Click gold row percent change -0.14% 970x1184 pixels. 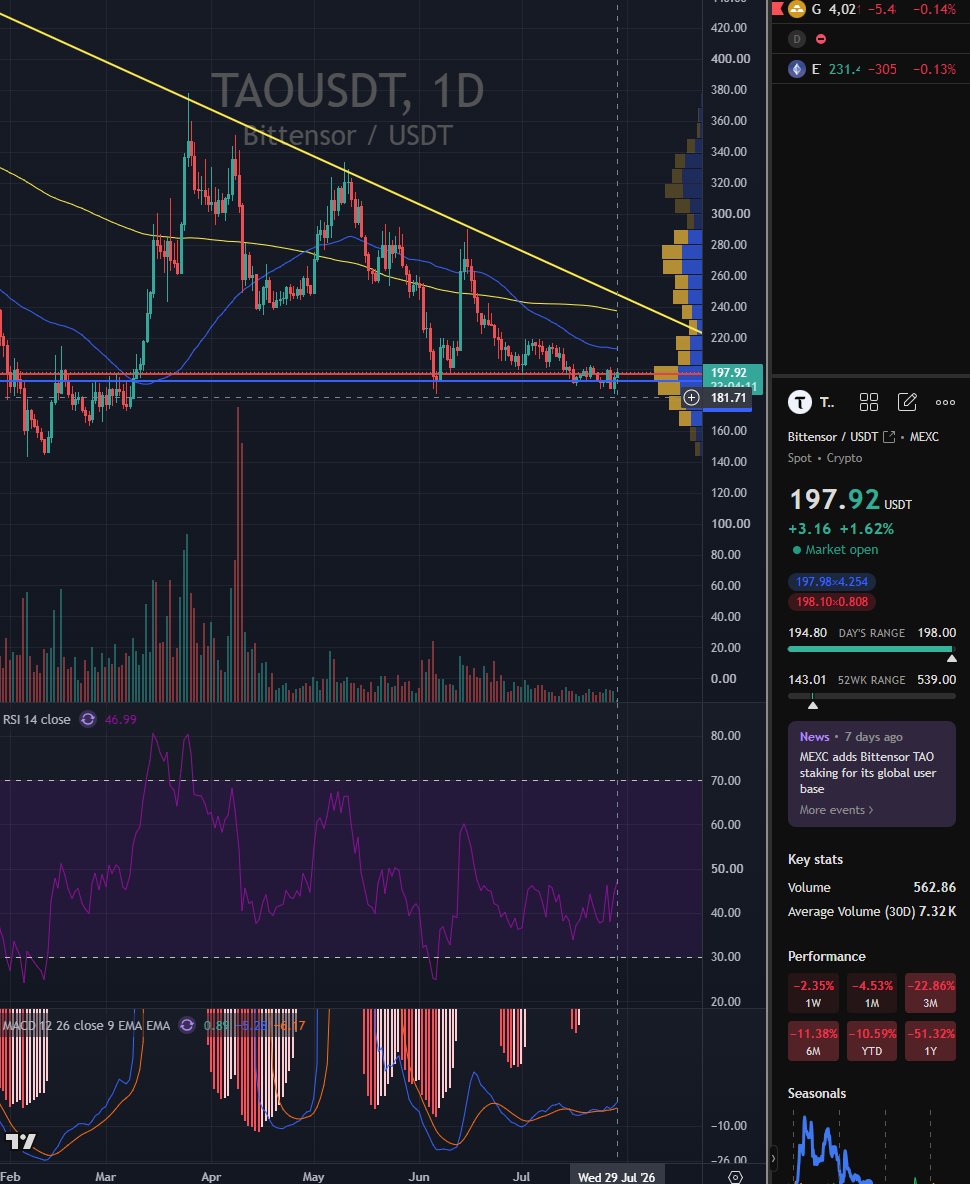pyautogui.click(x=935, y=9)
